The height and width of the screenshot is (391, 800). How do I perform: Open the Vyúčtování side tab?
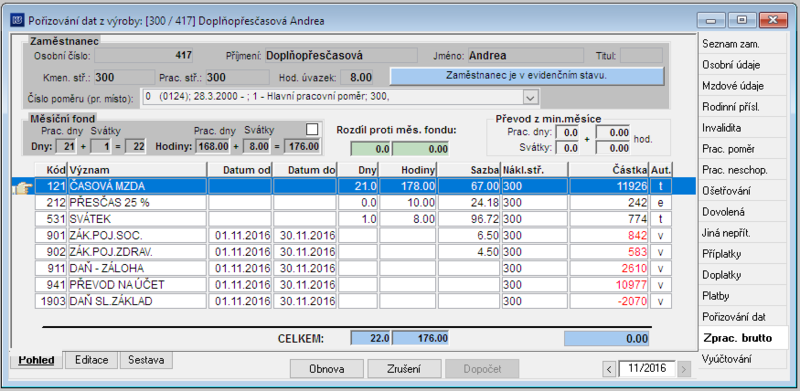(743, 359)
